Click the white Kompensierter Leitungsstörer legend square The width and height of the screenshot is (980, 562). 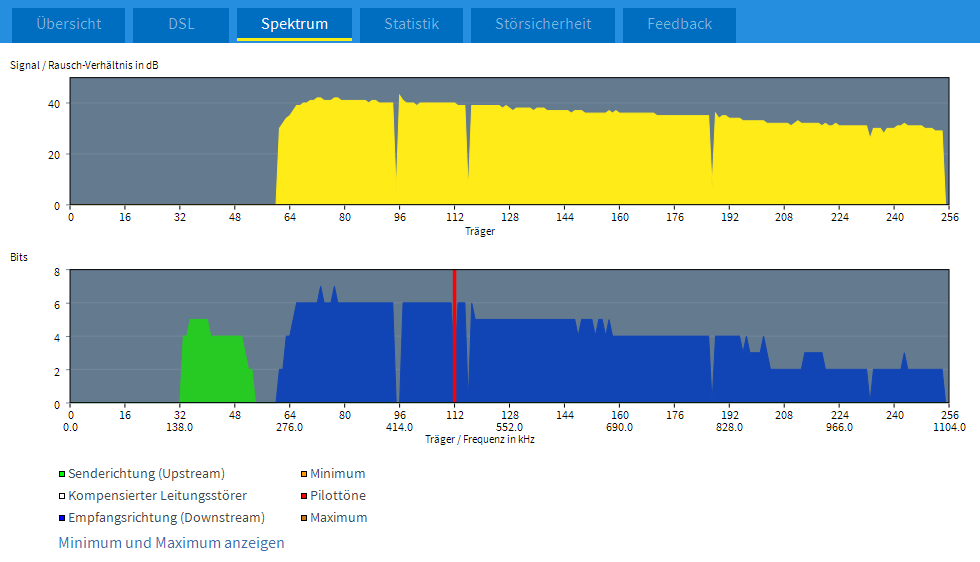pos(62,497)
